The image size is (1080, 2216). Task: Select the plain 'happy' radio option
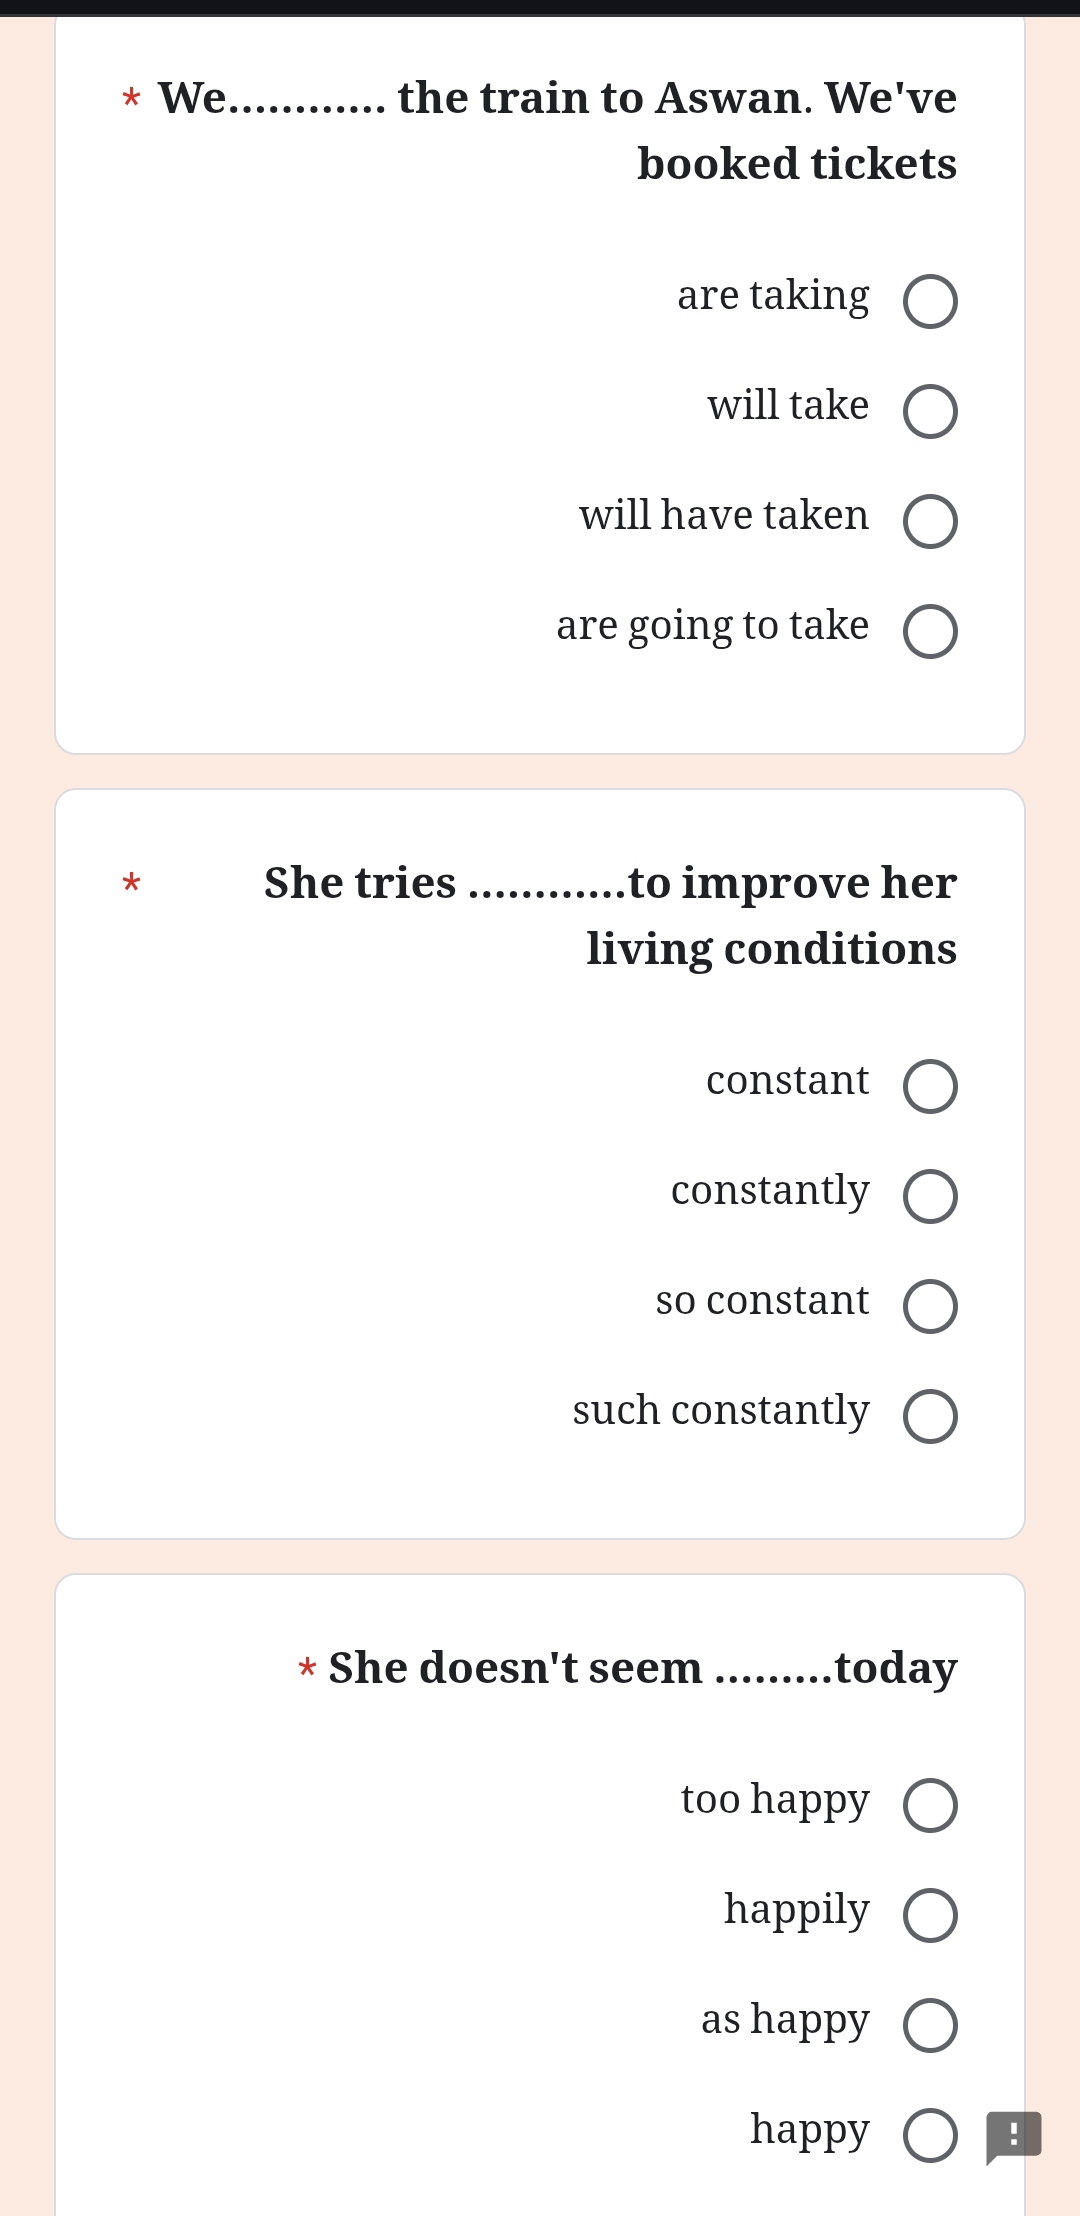(930, 2135)
